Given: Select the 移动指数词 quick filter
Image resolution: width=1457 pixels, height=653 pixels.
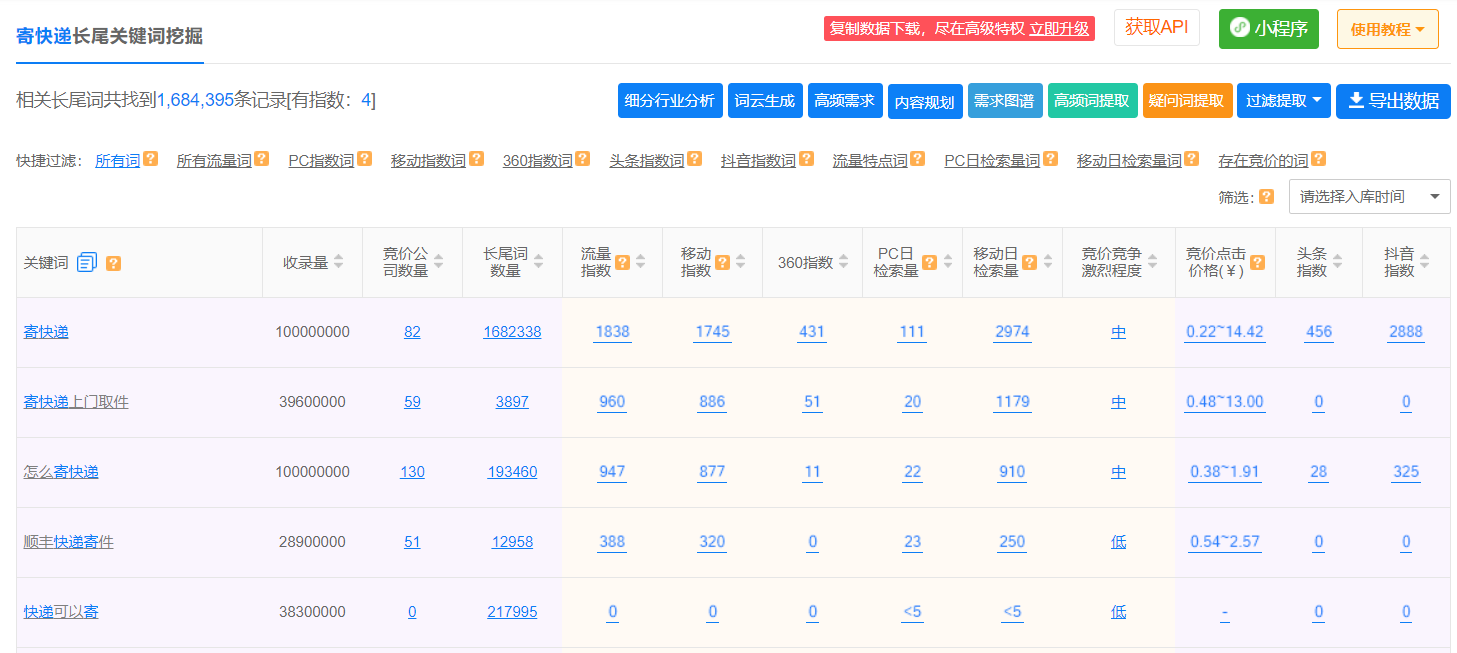Looking at the screenshot, I should coord(428,160).
